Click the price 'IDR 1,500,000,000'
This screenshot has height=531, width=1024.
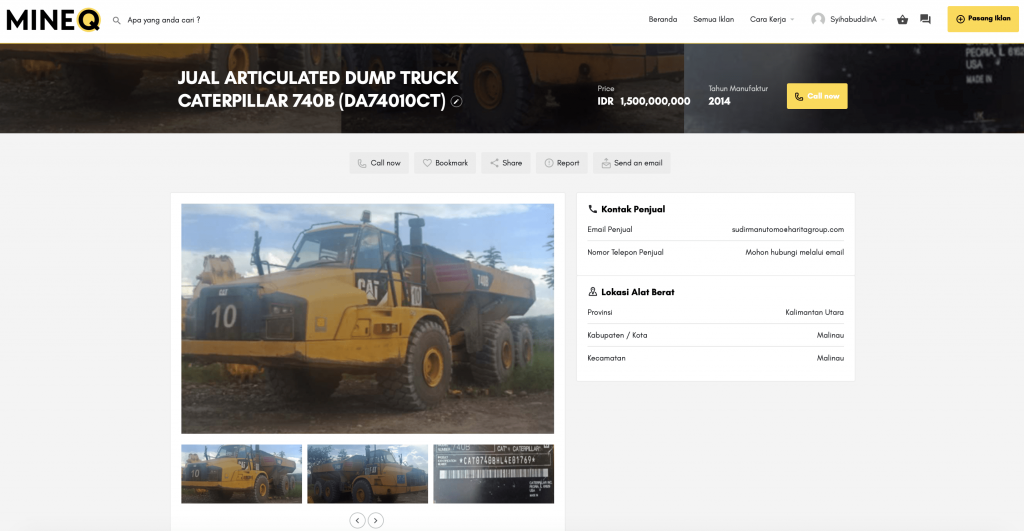pos(643,101)
